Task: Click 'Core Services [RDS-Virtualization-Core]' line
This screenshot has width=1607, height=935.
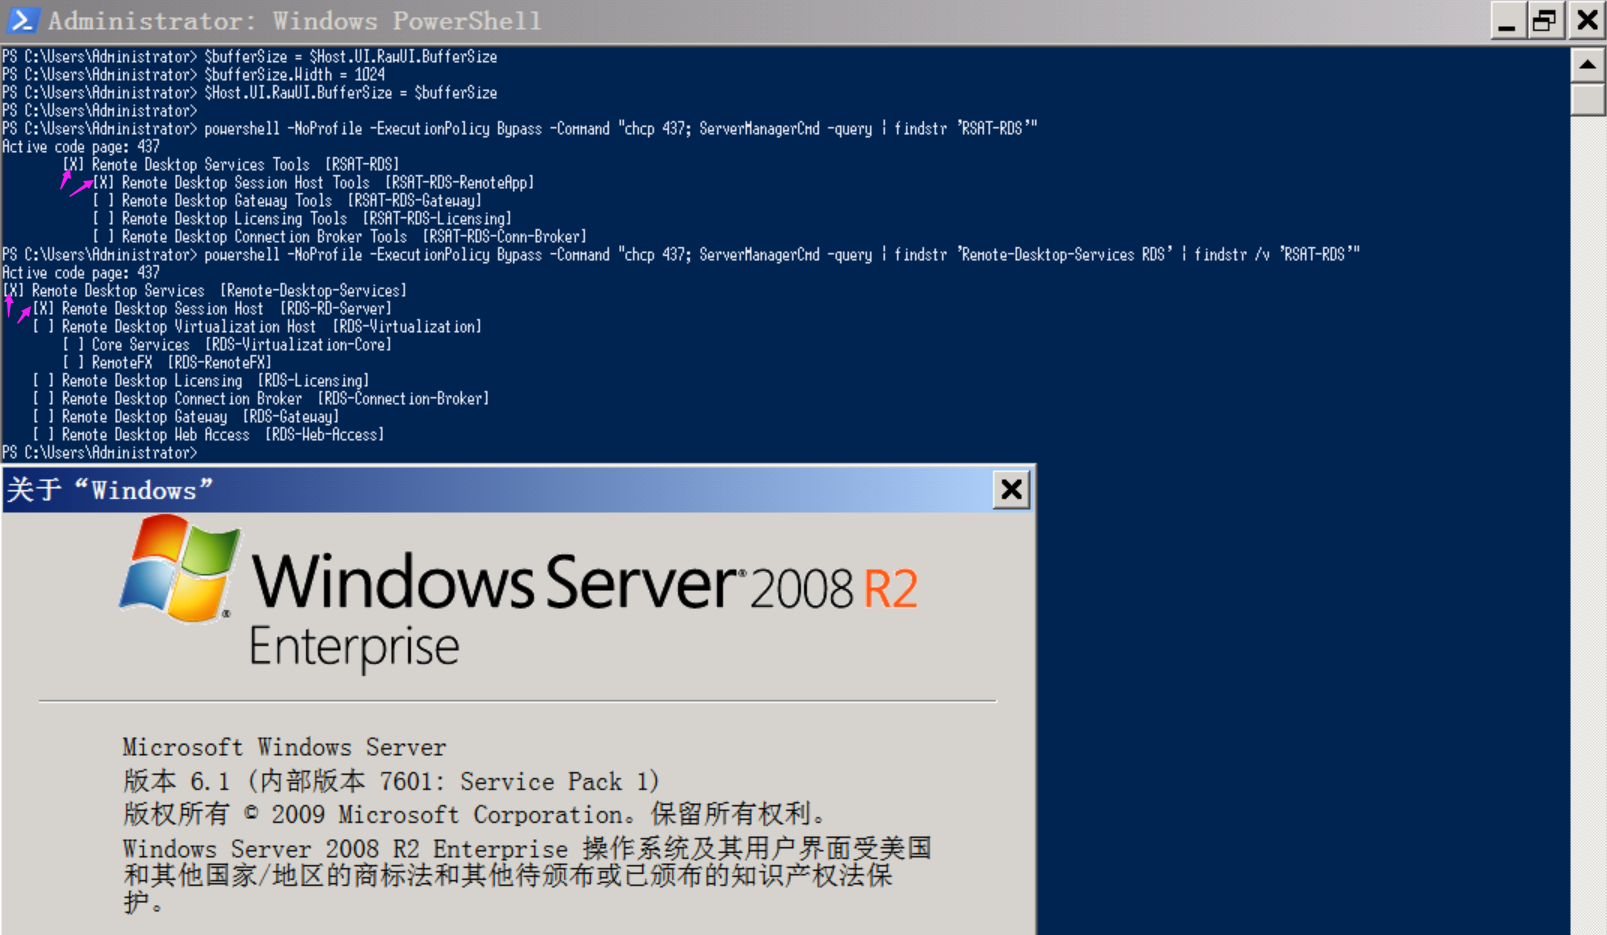Action: [x=227, y=344]
